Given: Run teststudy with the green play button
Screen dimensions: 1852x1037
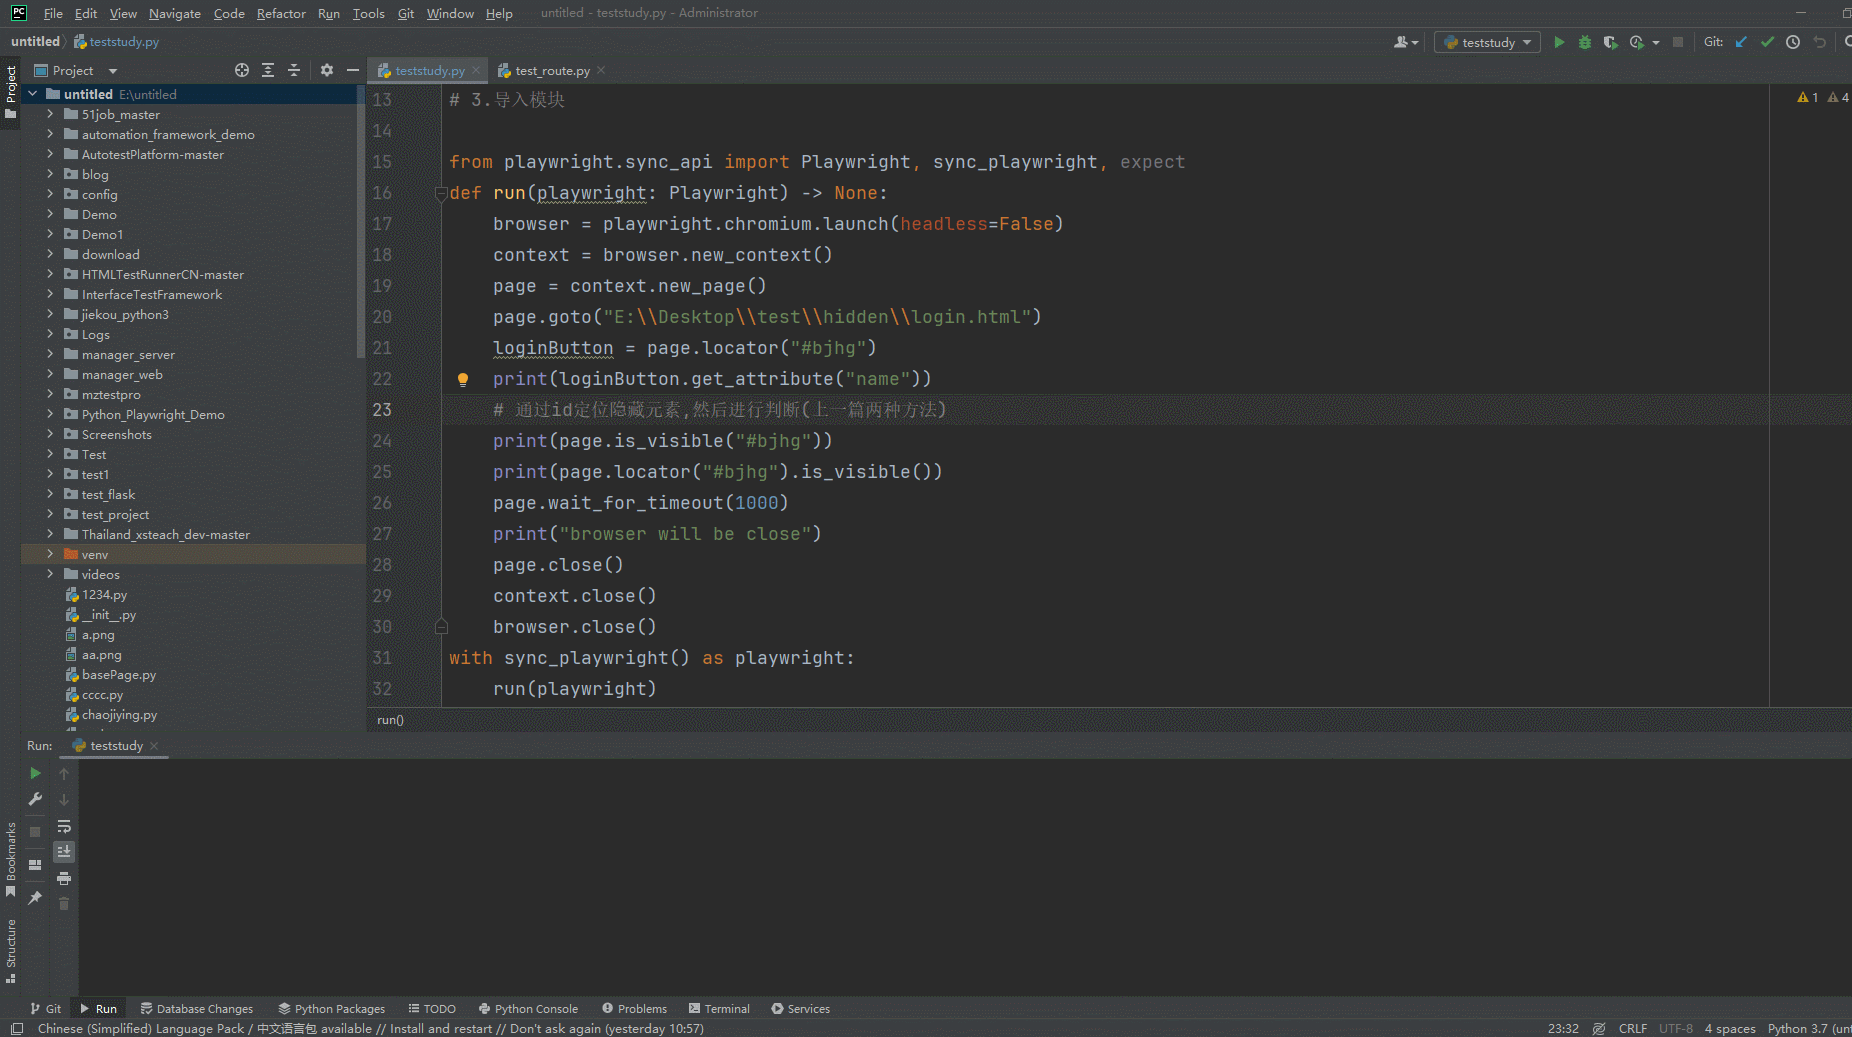Looking at the screenshot, I should click(x=1559, y=42).
